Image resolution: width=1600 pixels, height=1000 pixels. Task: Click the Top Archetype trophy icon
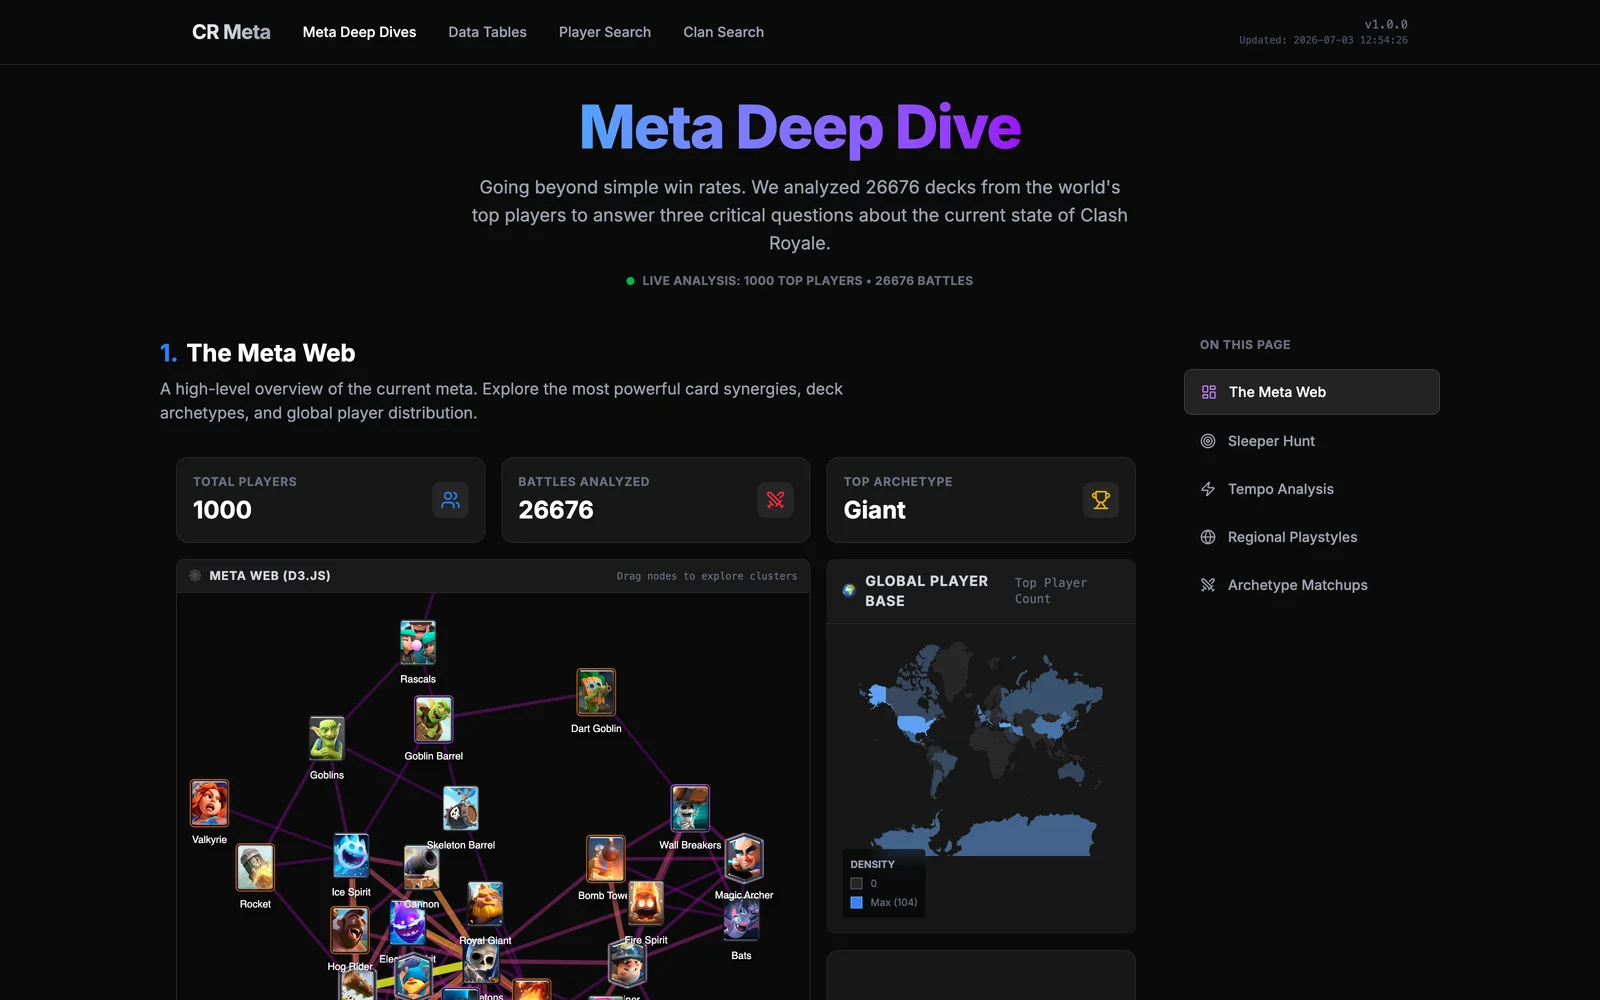[x=1100, y=500]
